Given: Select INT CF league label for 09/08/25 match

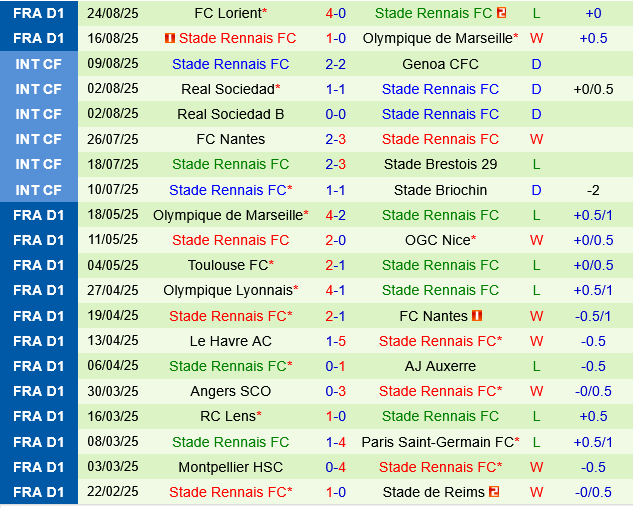Looking at the screenshot, I should [x=38, y=64].
